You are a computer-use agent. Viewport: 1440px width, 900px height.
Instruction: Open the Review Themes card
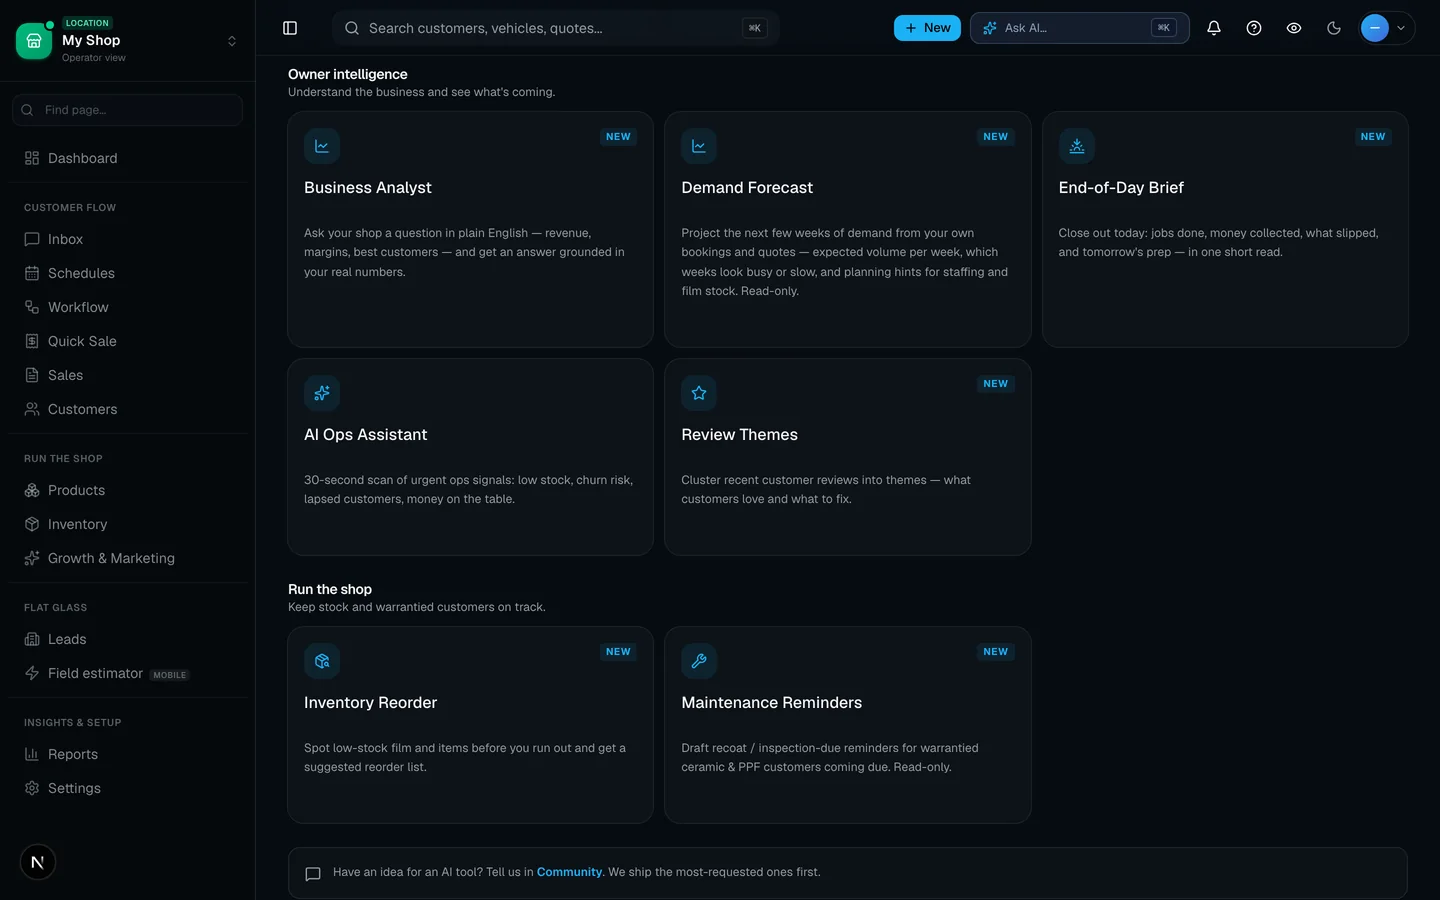pyautogui.click(x=848, y=457)
